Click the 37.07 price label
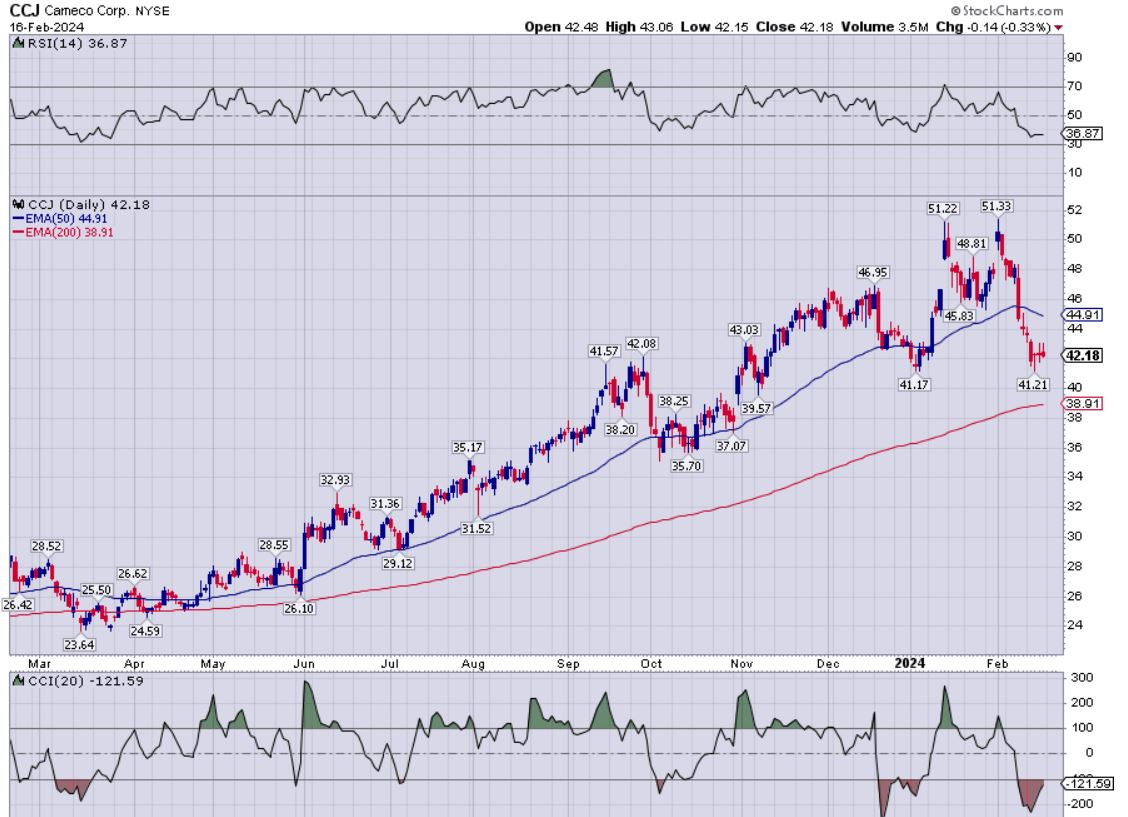 (x=731, y=446)
